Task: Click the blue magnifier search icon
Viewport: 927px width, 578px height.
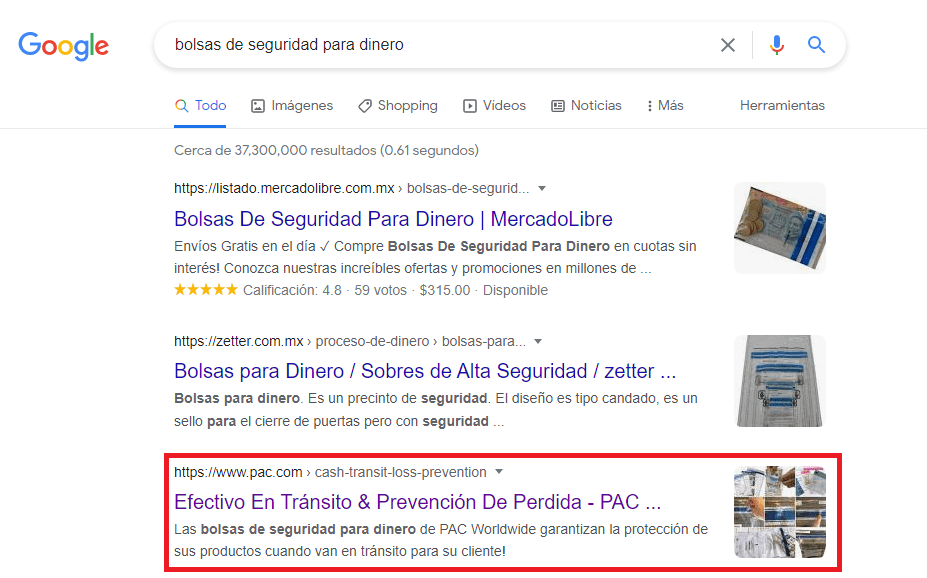Action: pos(817,45)
